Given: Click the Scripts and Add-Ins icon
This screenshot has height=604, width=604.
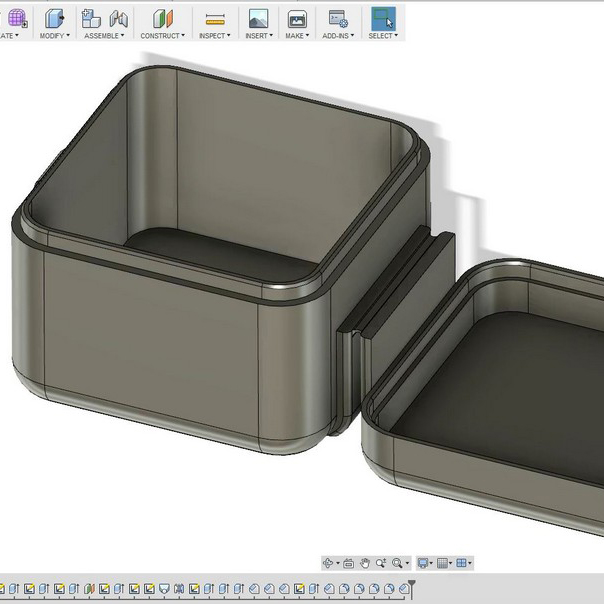Looking at the screenshot, I should (x=337, y=18).
